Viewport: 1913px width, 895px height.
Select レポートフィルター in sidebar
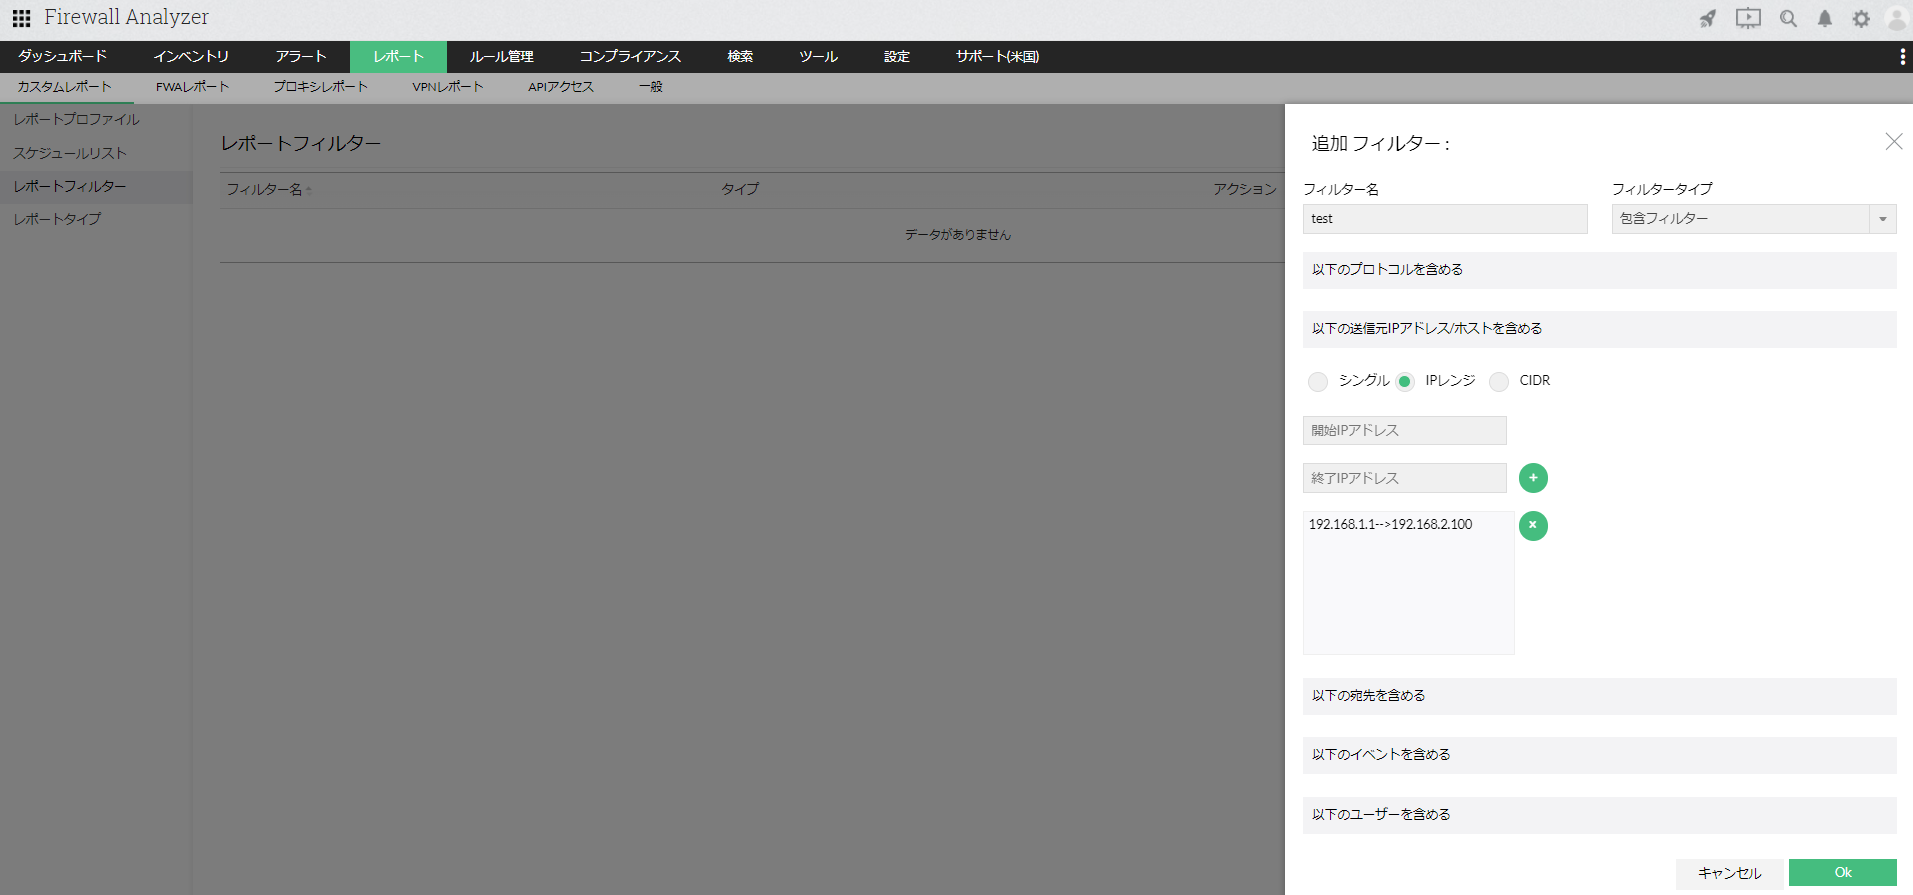(x=96, y=187)
